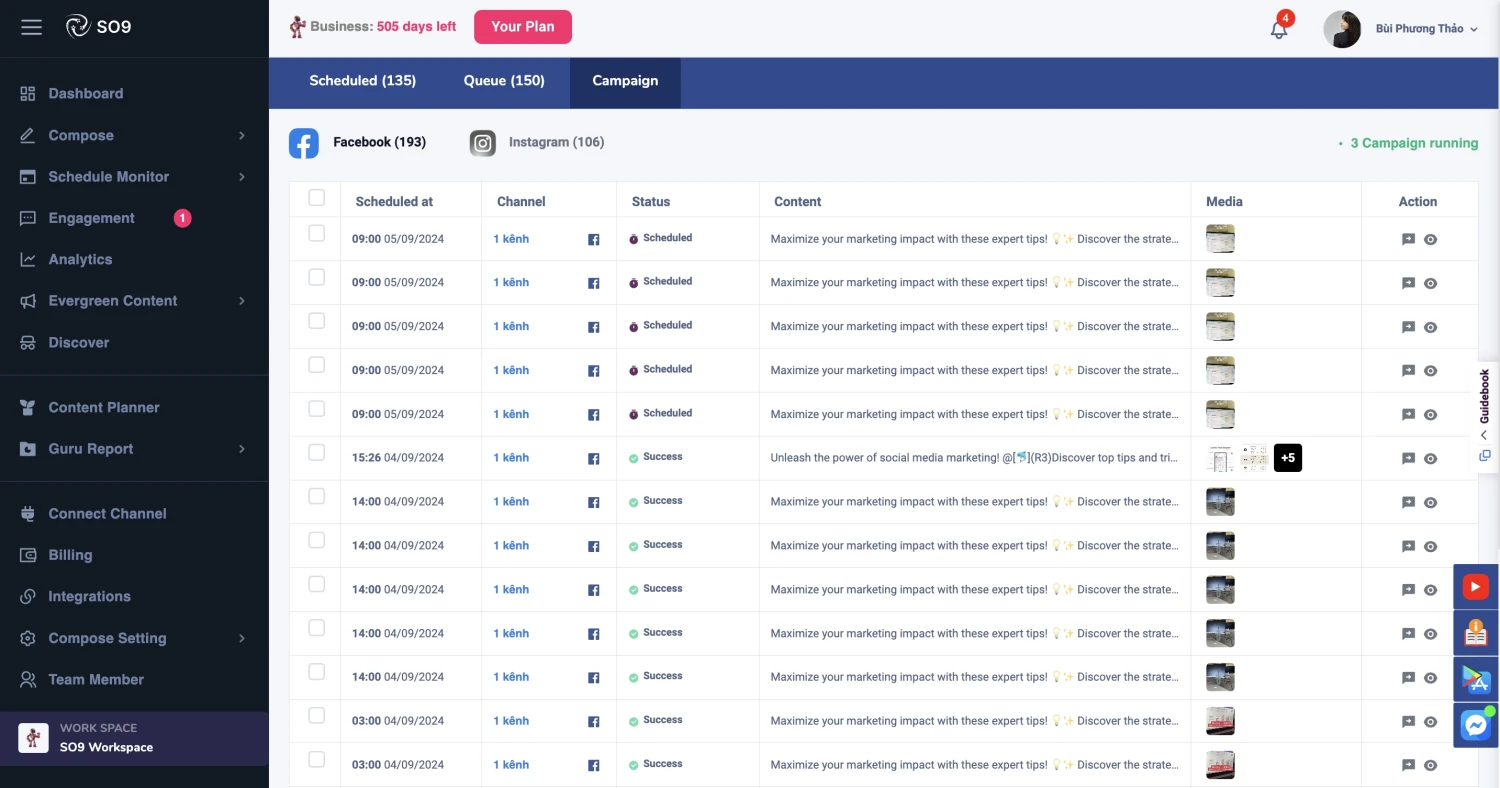1500x788 pixels.
Task: Click the Scheduled at column header
Action: [394, 201]
